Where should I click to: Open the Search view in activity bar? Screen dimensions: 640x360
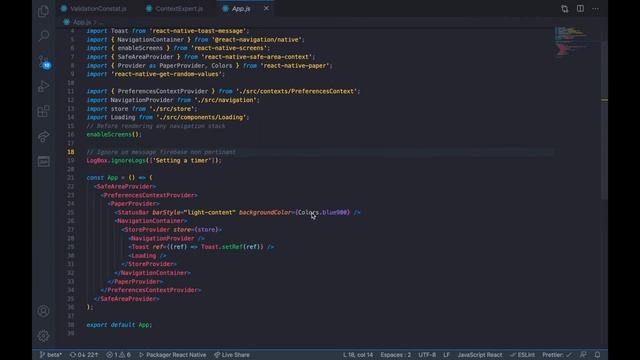(43, 36)
